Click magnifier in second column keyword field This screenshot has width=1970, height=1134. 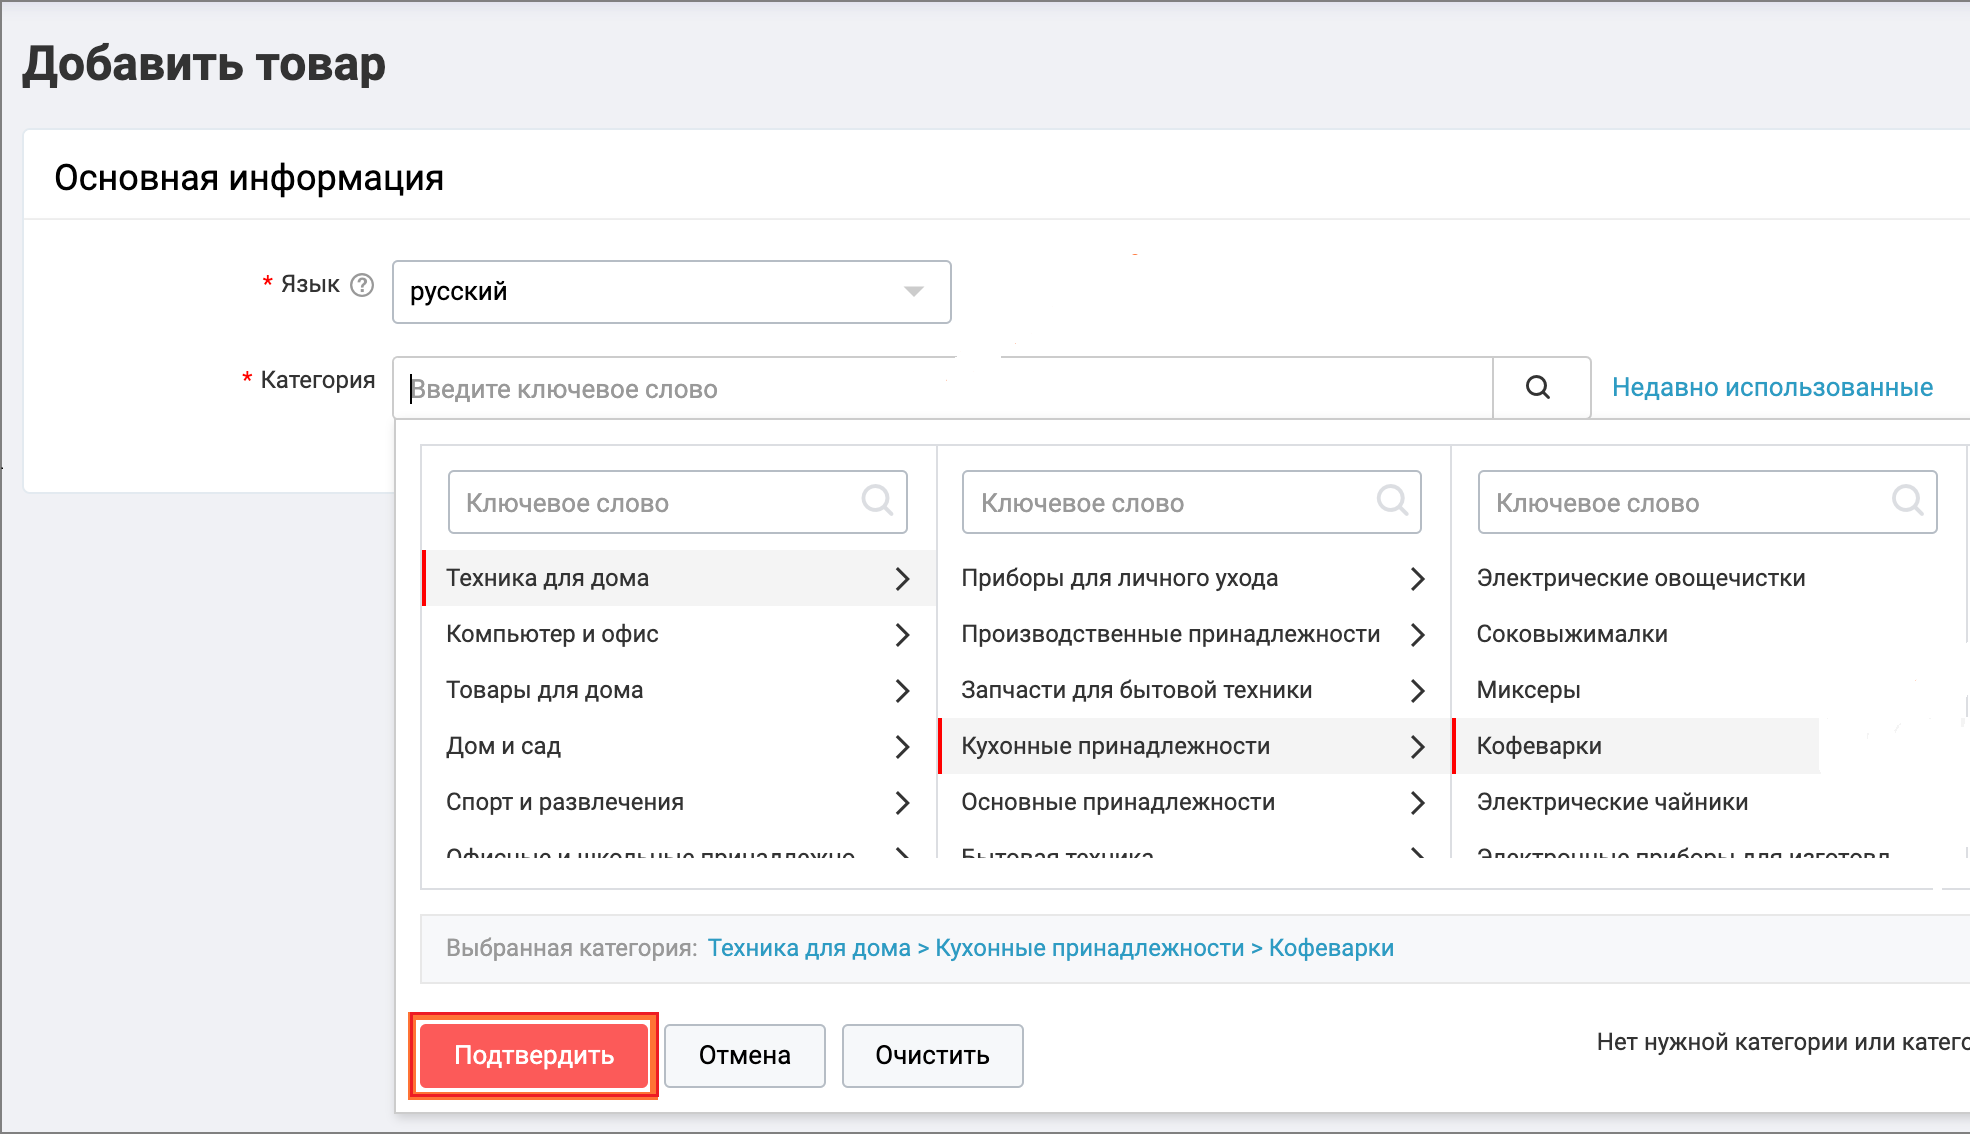tap(1392, 500)
